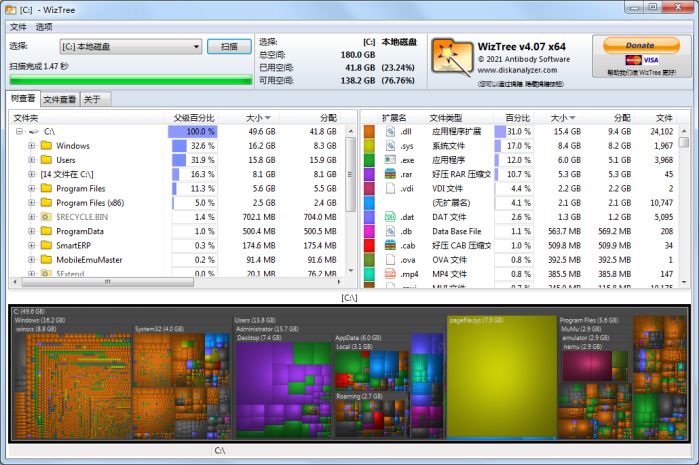Click the Program Files (x86) folder icon
The height and width of the screenshot is (465, 699).
46,202
